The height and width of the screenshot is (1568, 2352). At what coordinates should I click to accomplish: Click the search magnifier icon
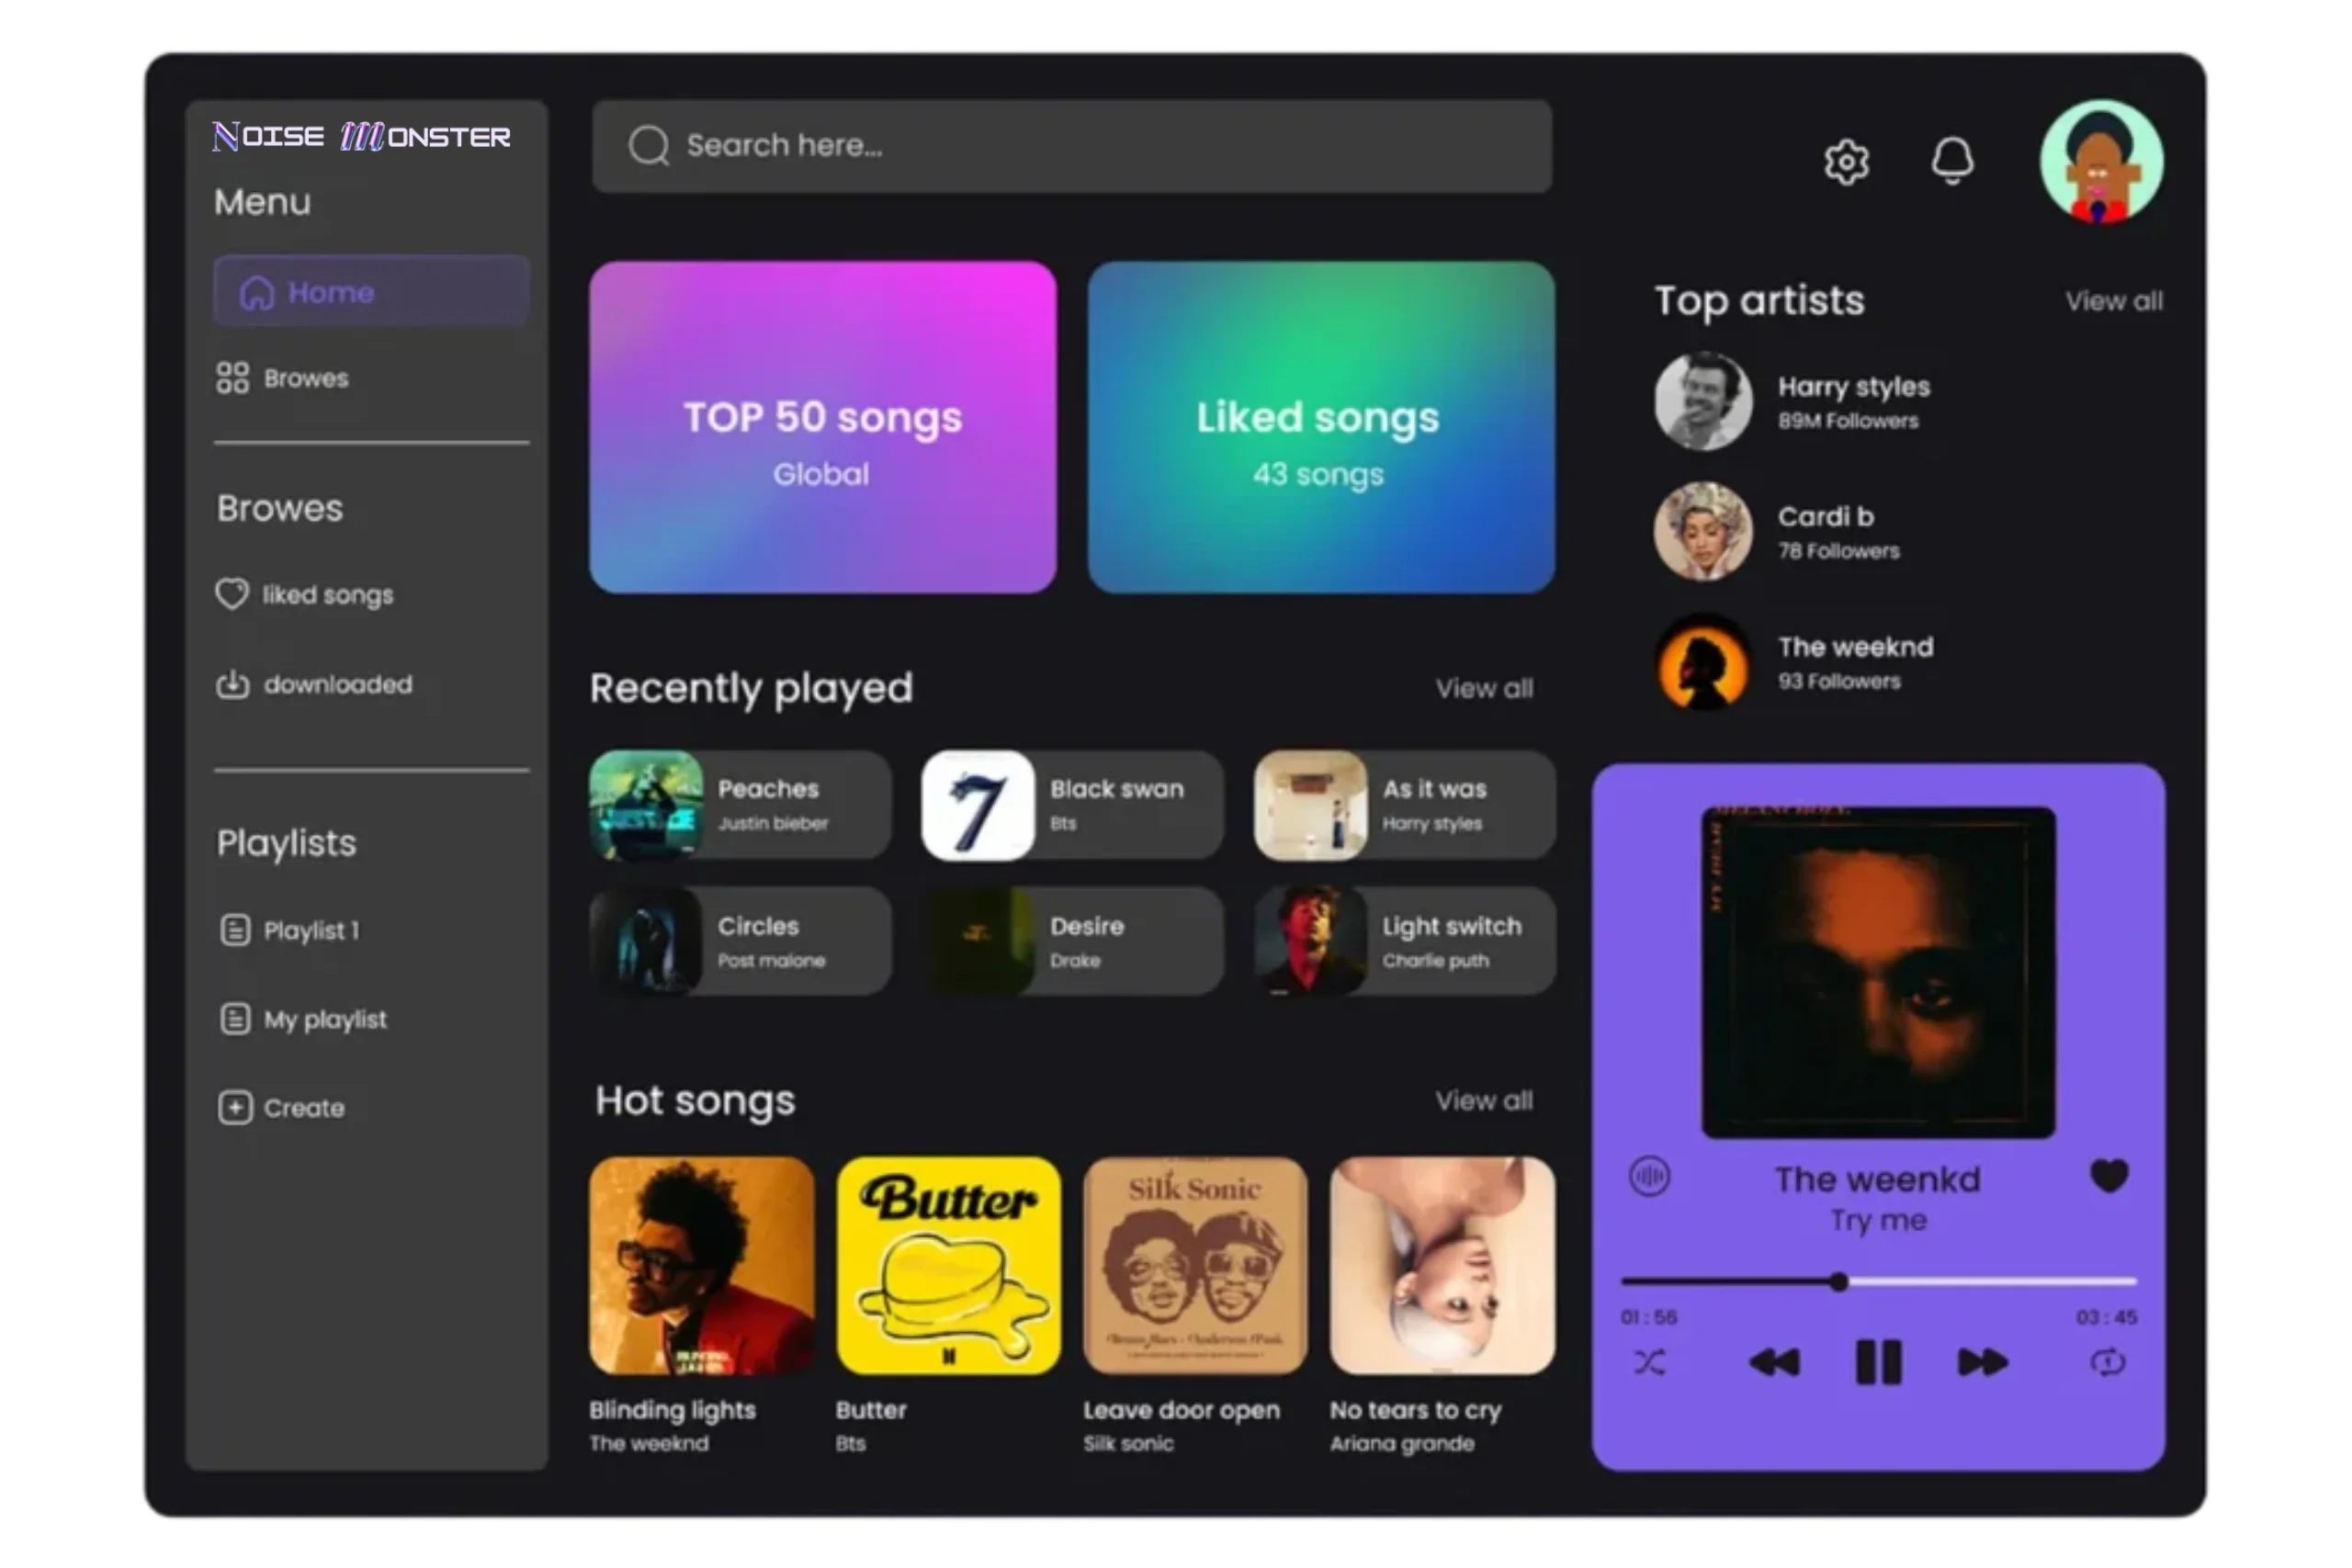(x=649, y=145)
